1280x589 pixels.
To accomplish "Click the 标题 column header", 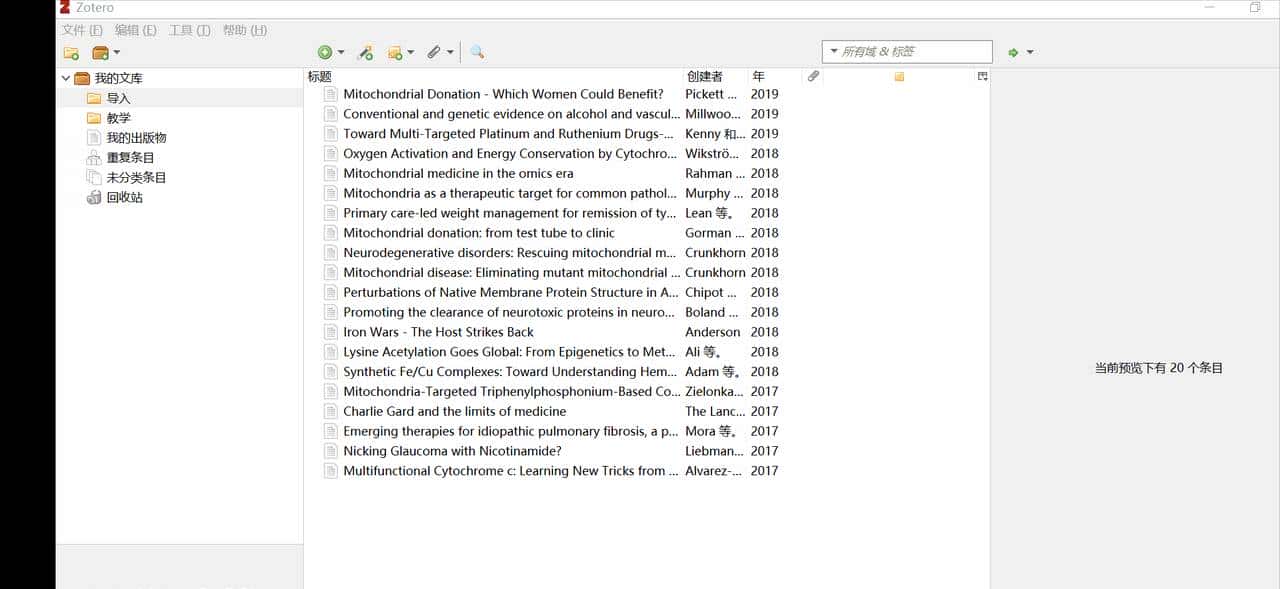I will pos(317,76).
